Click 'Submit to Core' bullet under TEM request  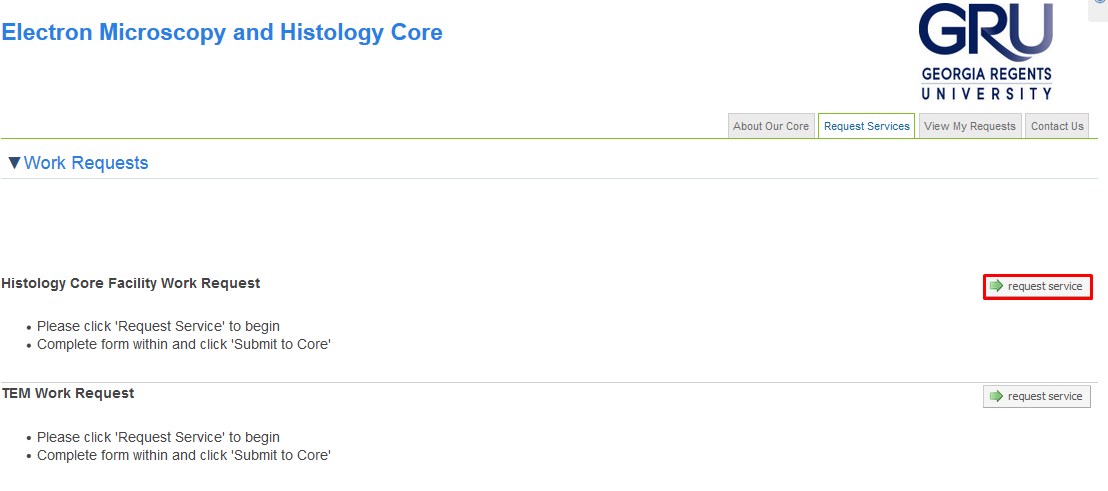point(184,455)
